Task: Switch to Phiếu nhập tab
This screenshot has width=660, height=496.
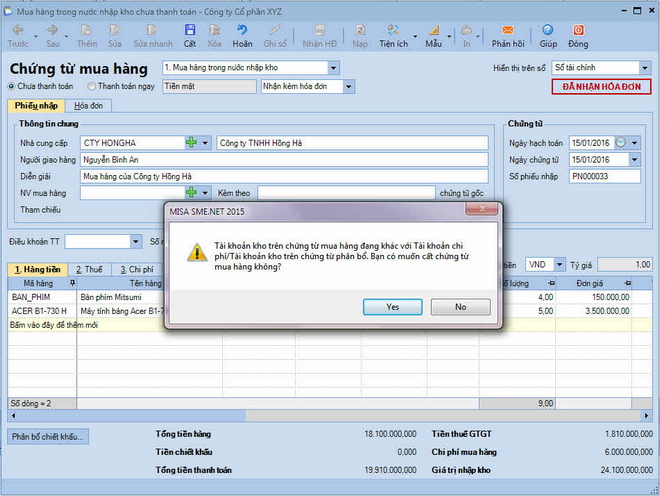Action: pyautogui.click(x=36, y=106)
